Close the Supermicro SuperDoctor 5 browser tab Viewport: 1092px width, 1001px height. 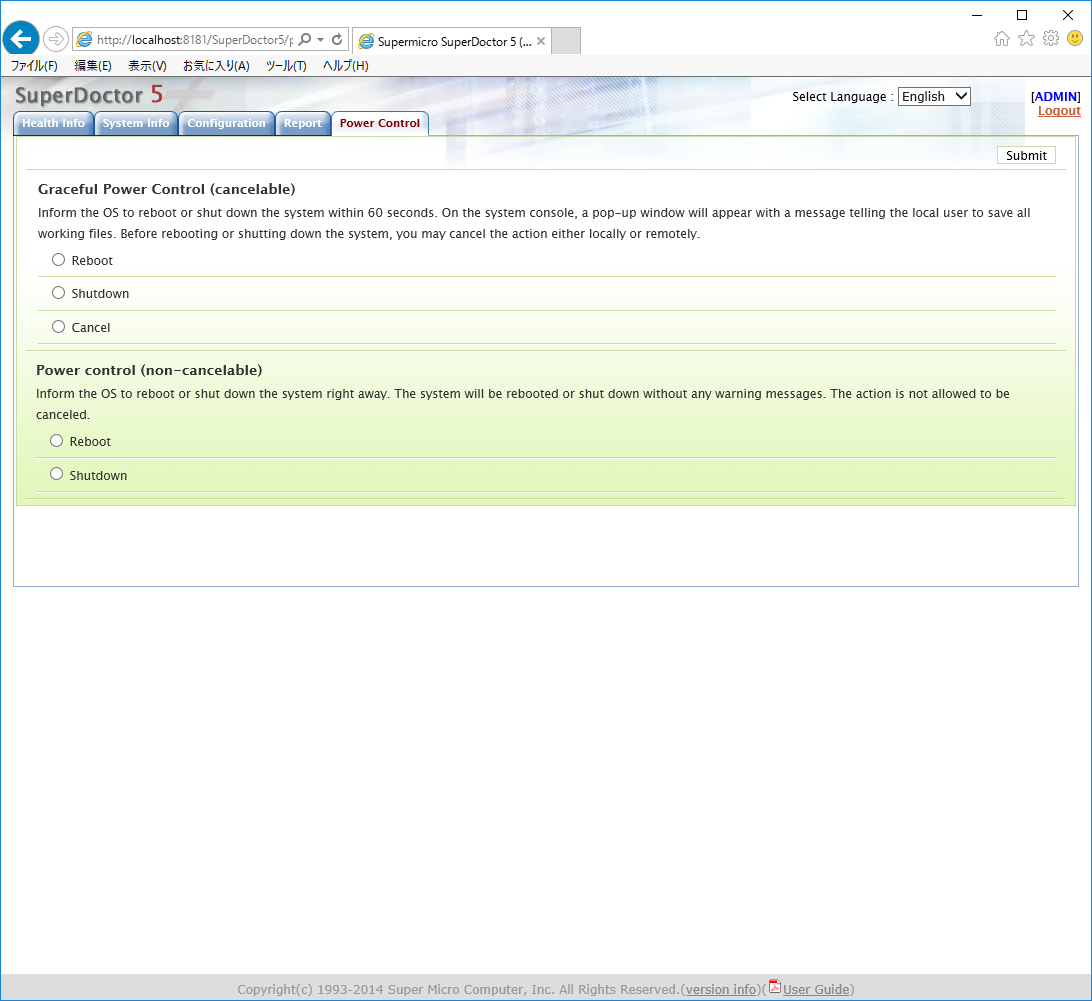(x=541, y=41)
